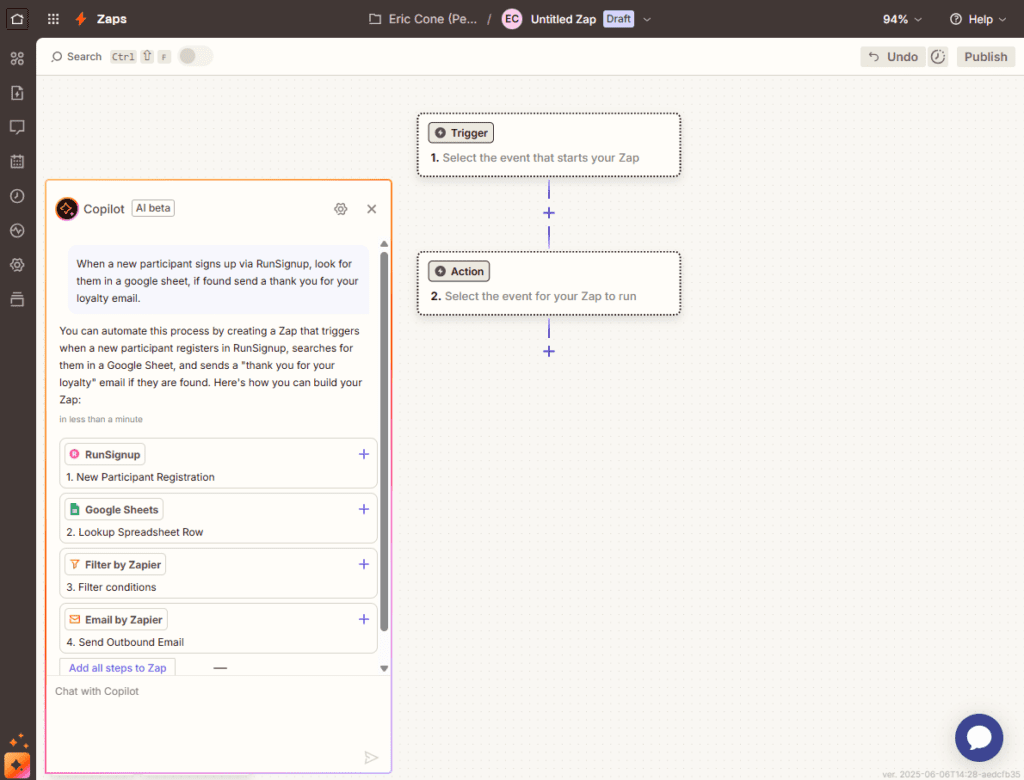The image size is (1024, 780).
Task: Send the Copilot chat message
Action: (x=371, y=757)
